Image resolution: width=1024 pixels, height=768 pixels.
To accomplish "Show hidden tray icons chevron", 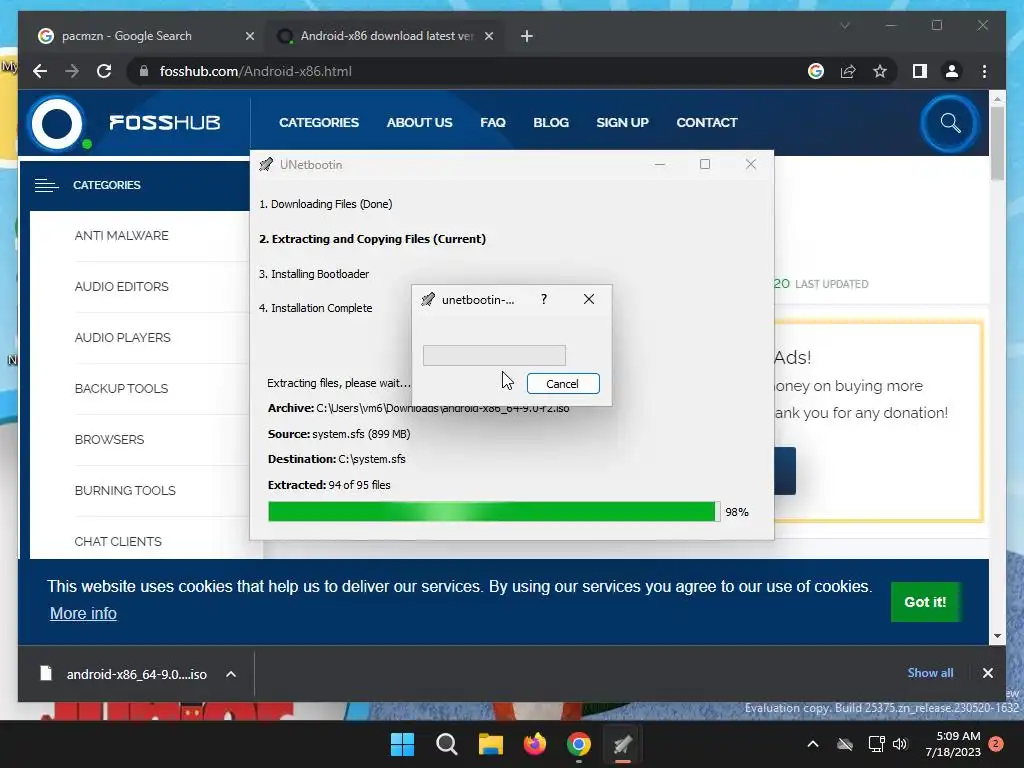I will (812, 744).
